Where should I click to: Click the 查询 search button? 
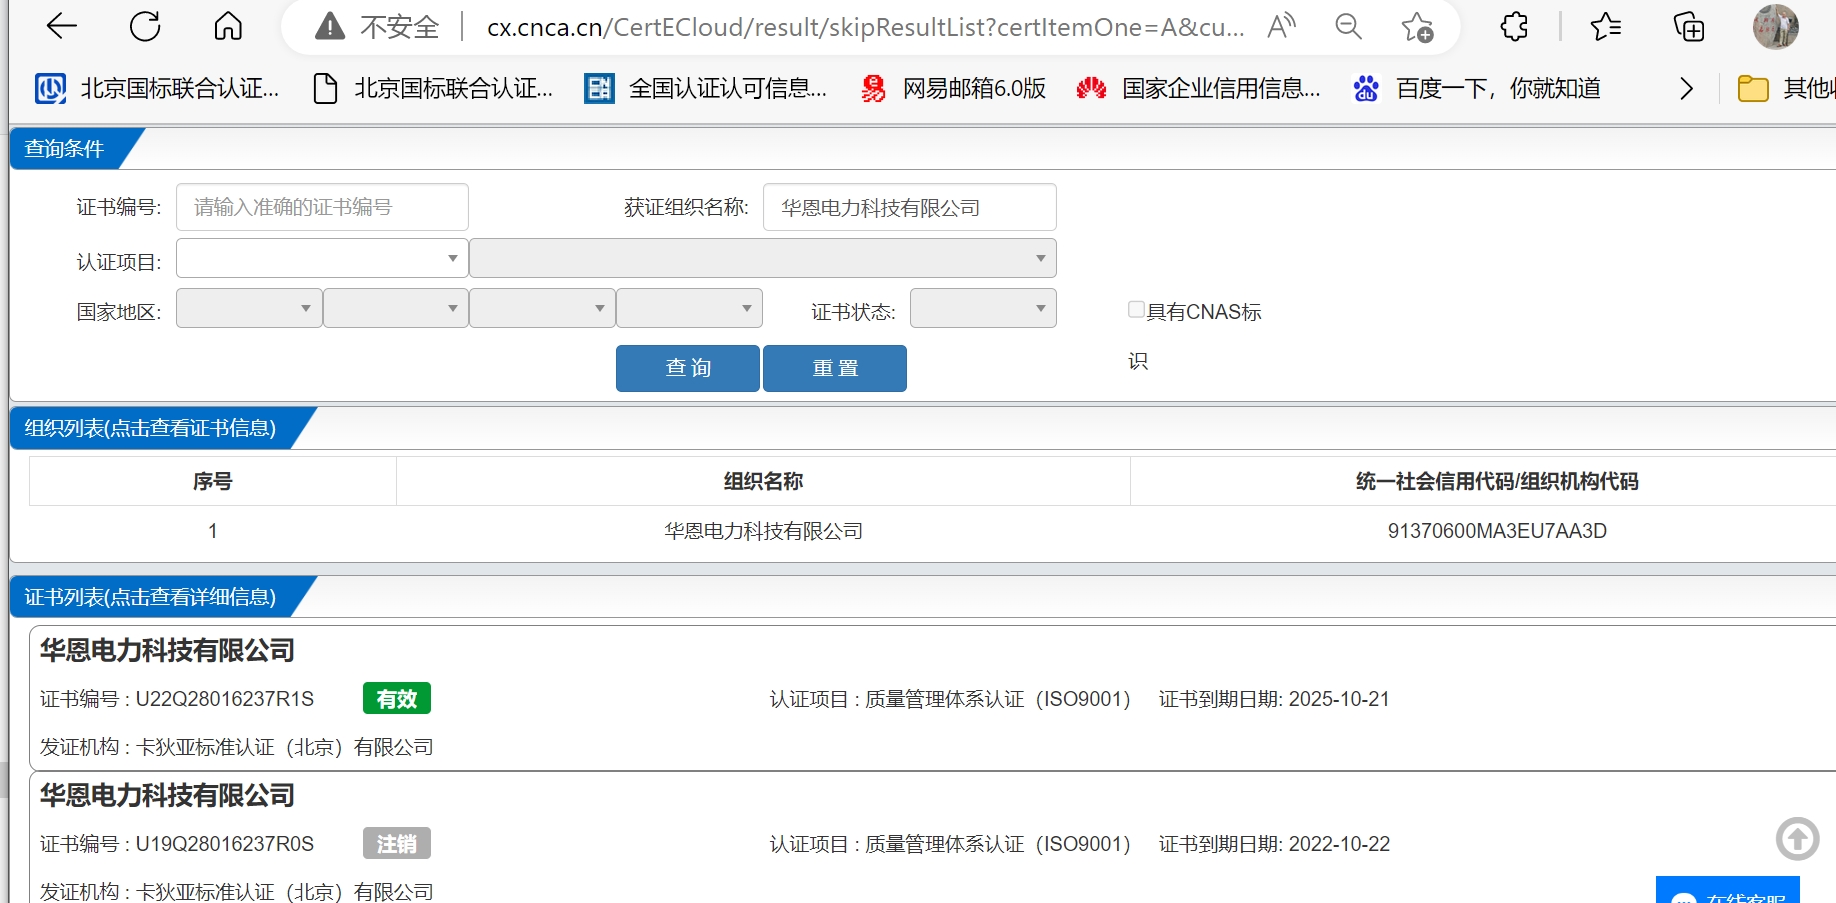point(688,368)
